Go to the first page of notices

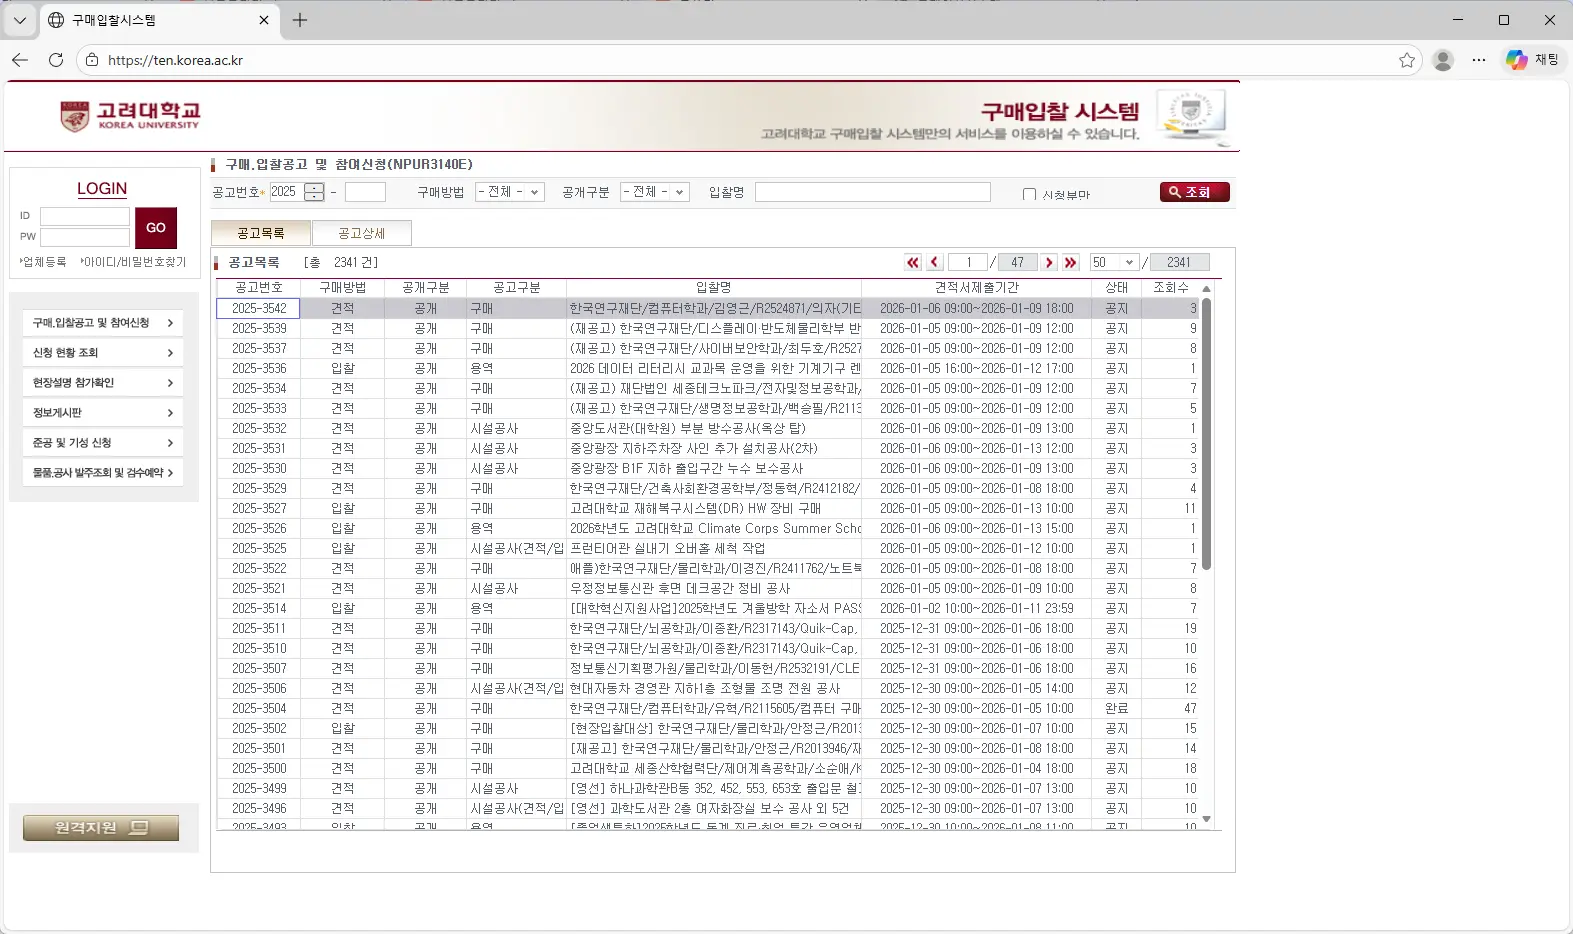(x=913, y=262)
